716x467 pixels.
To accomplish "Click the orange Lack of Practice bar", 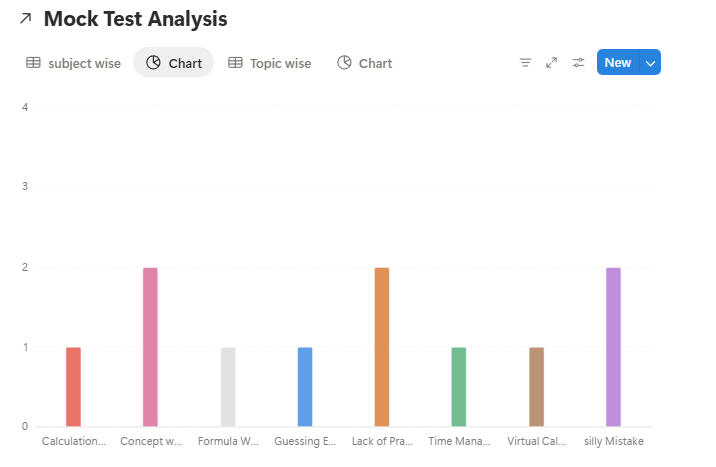I will click(381, 347).
